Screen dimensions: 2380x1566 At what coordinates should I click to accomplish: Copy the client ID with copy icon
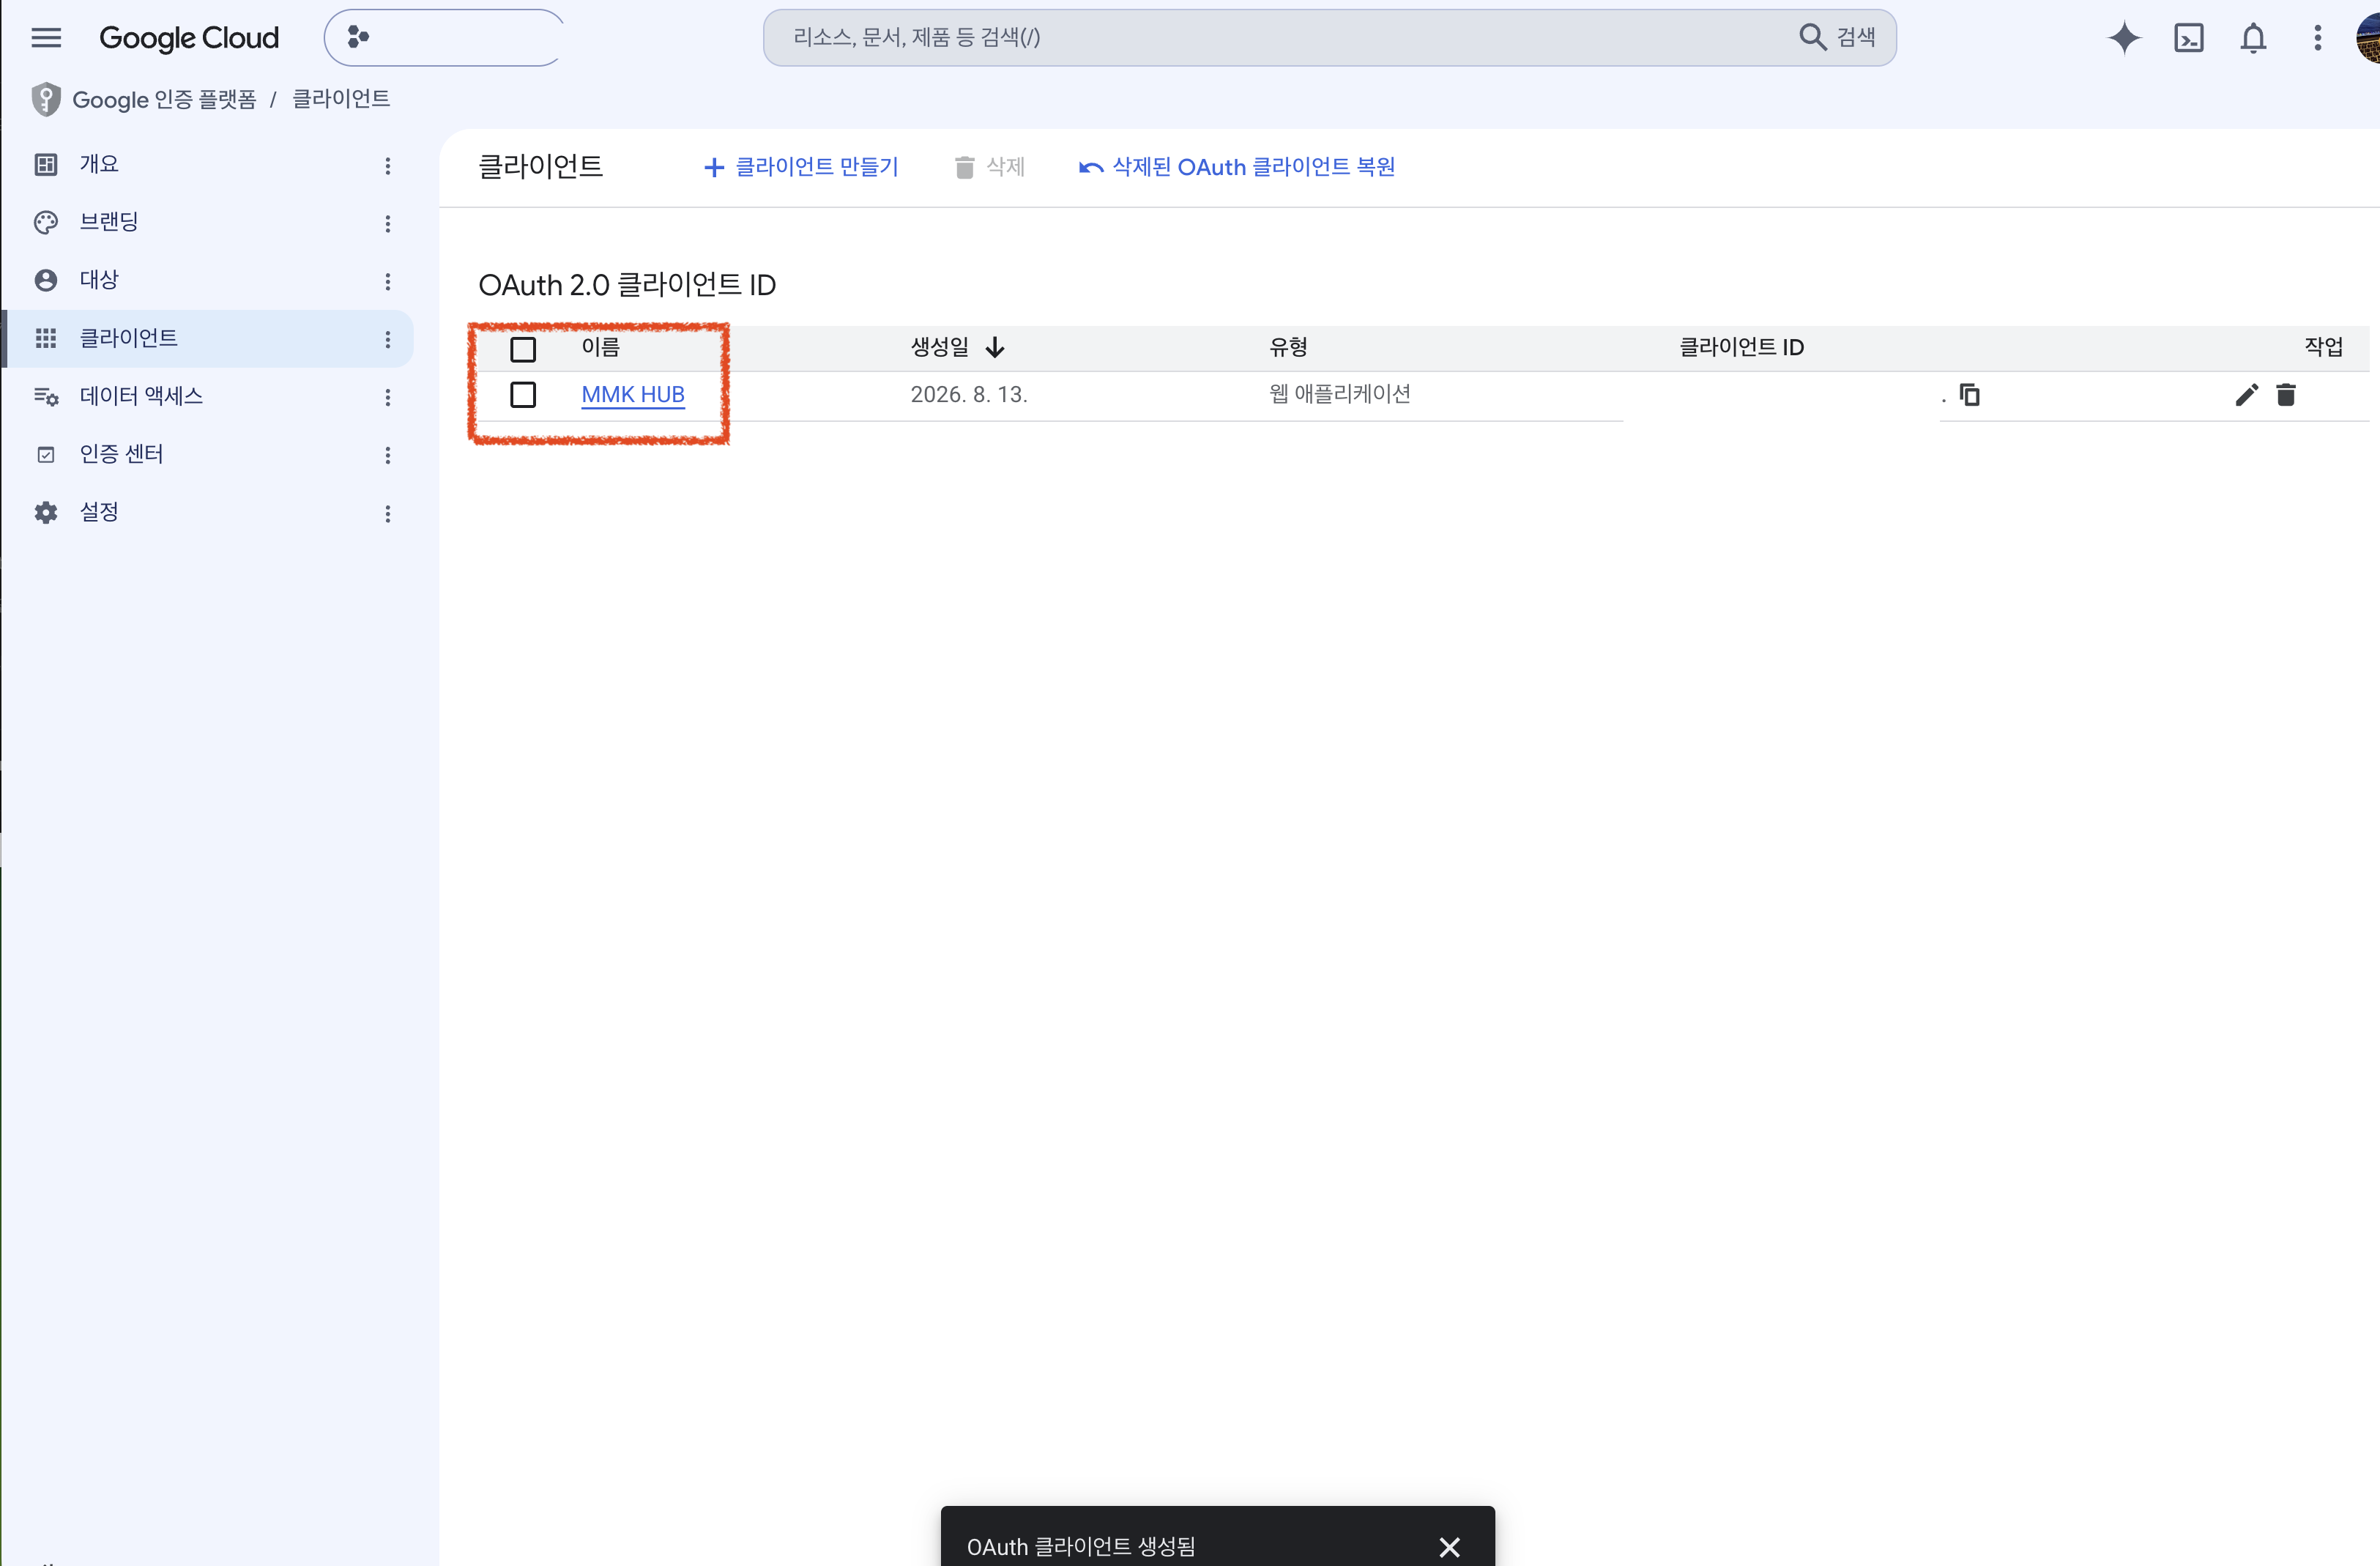point(1970,395)
